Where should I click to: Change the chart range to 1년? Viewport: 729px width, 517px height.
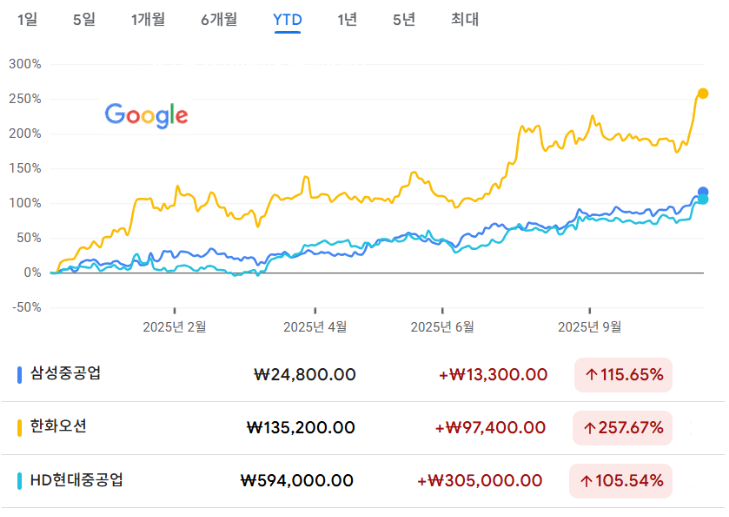point(347,19)
